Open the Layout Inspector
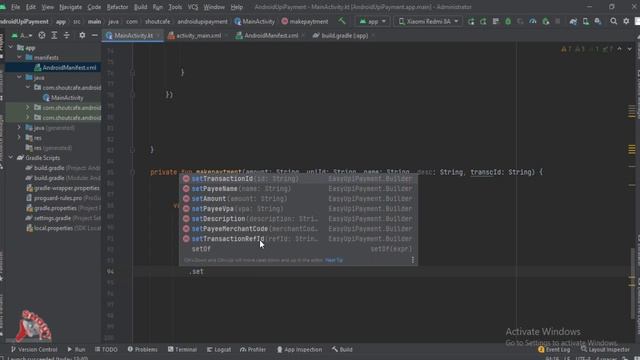Image resolution: width=640 pixels, height=360 pixels. coord(605,349)
